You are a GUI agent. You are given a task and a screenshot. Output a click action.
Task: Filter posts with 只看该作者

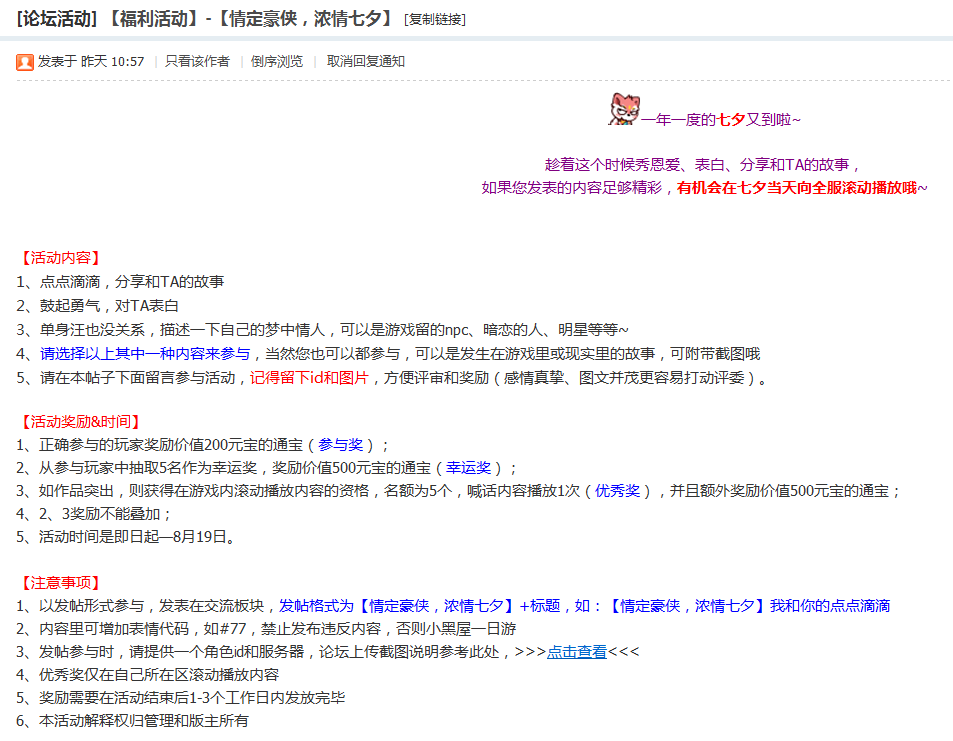click(197, 62)
